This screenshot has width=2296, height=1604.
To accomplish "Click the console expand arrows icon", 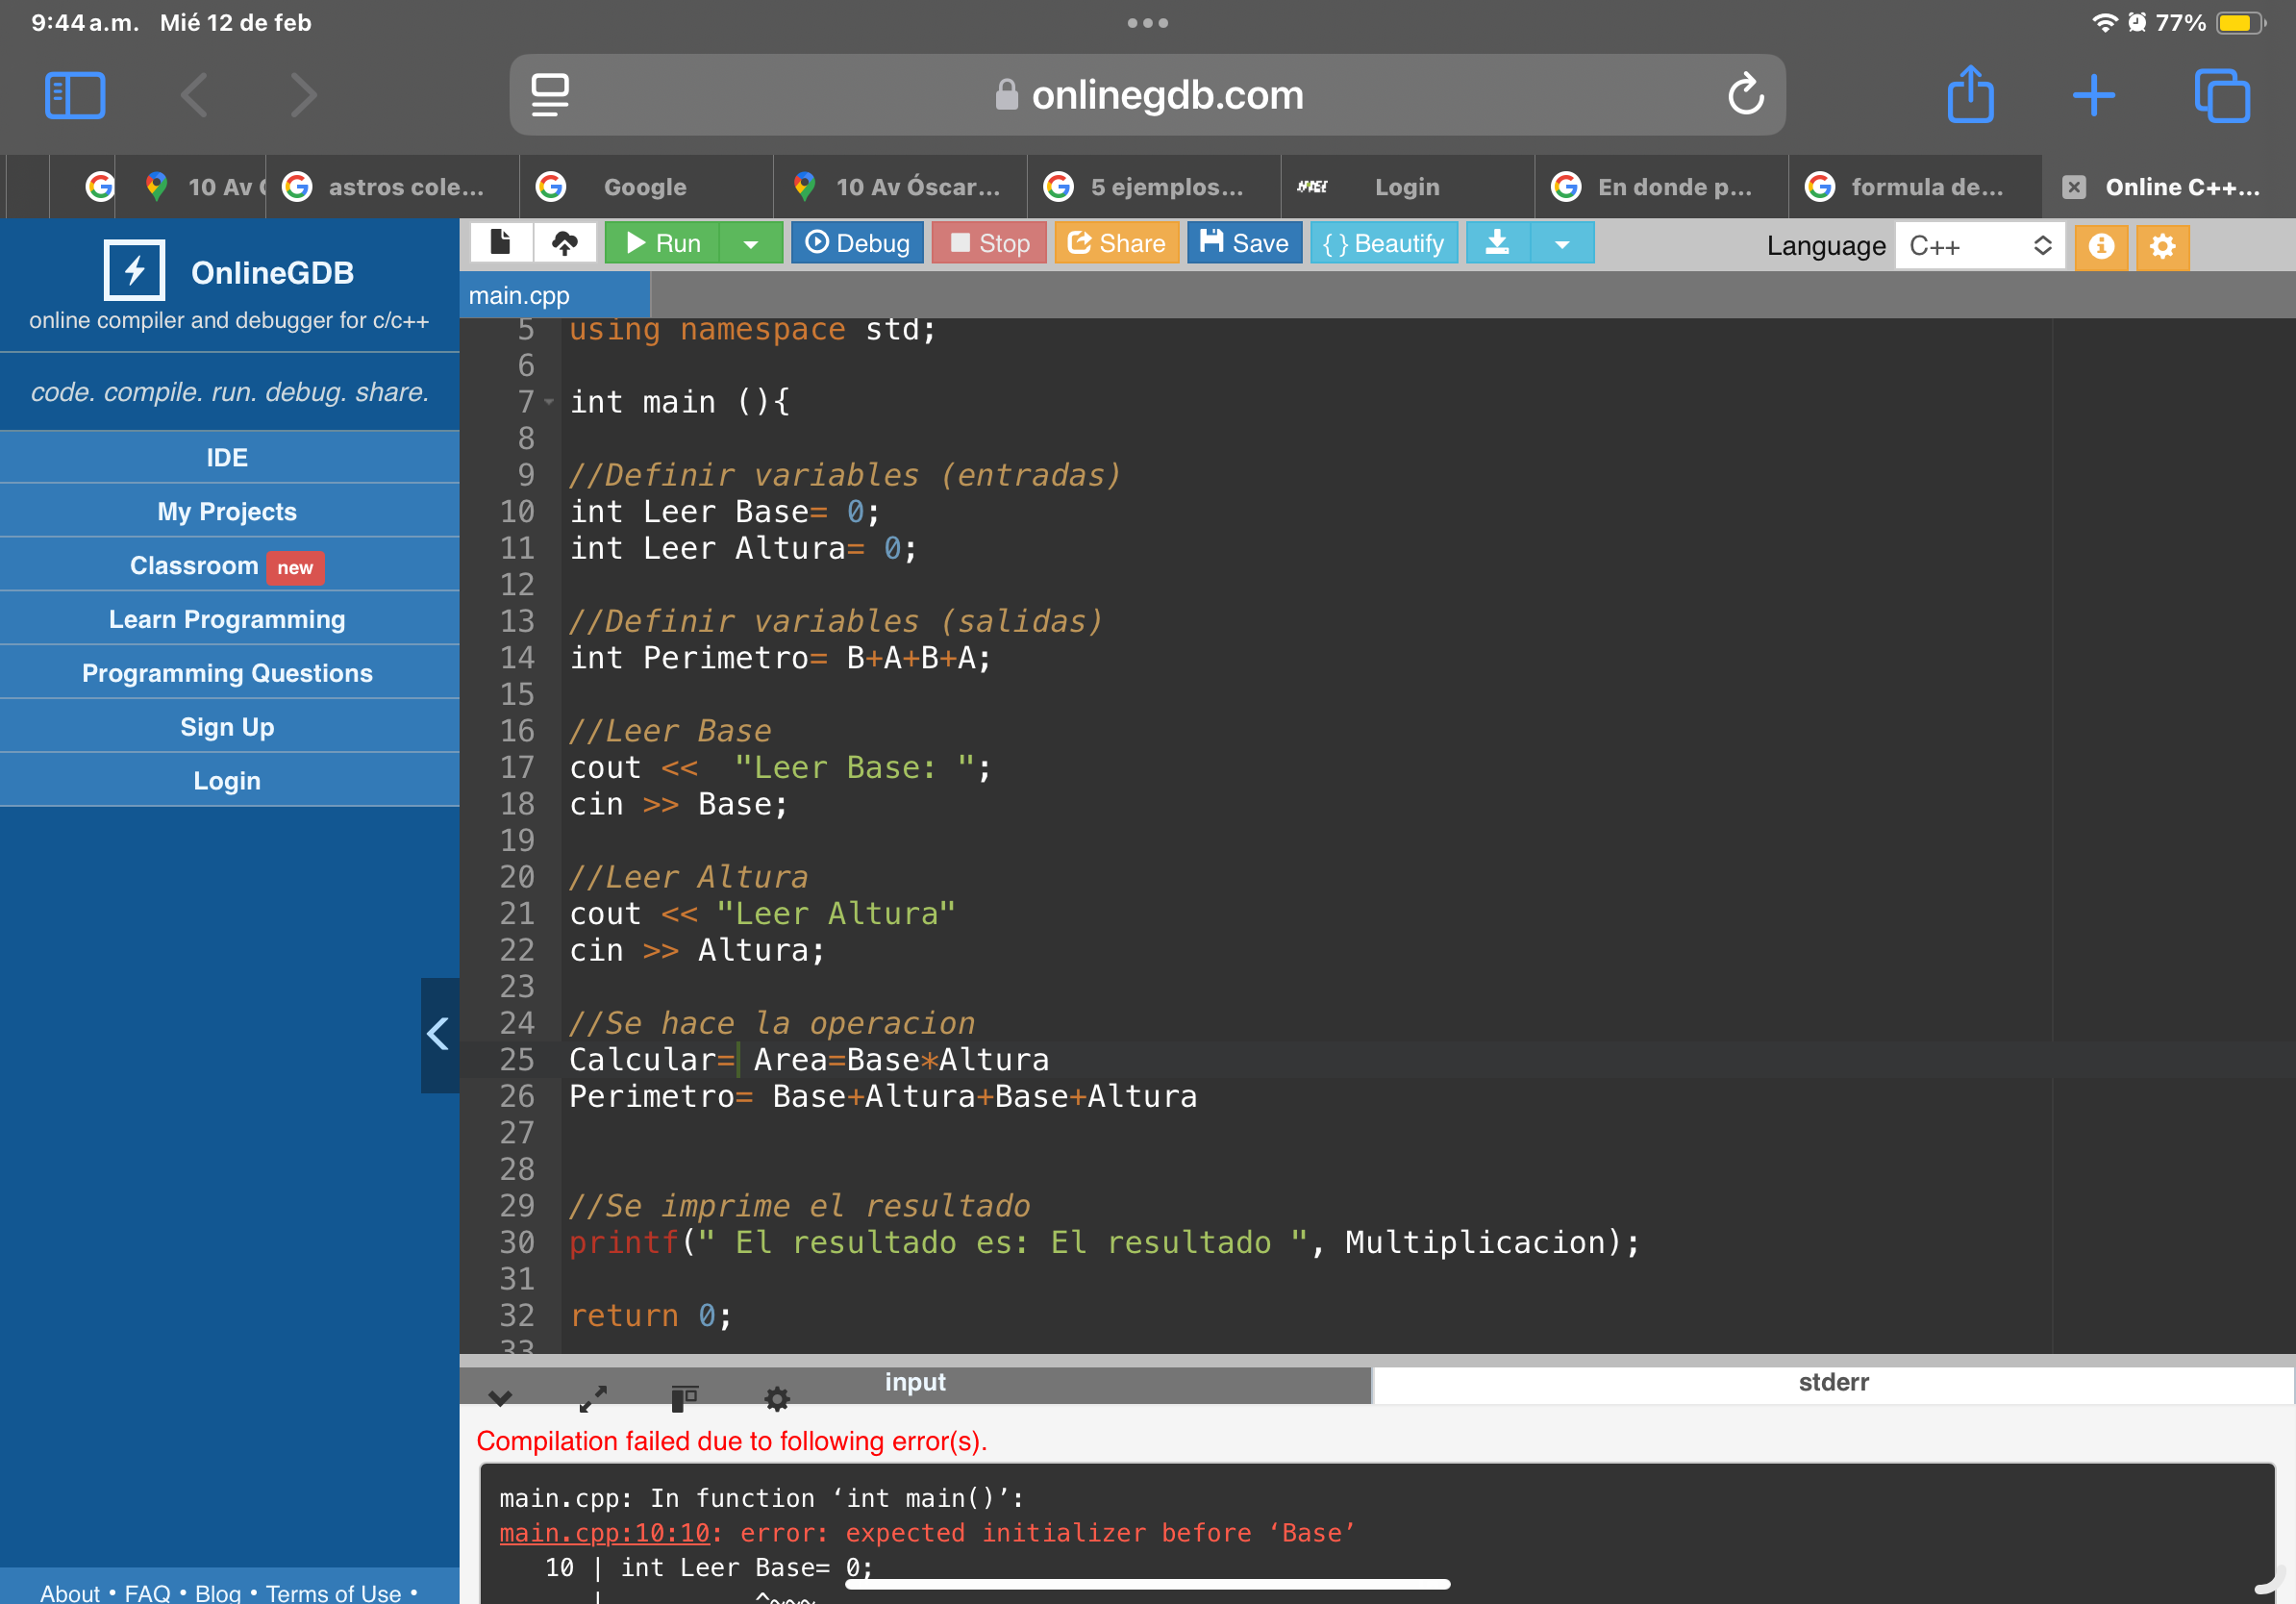I will point(593,1398).
